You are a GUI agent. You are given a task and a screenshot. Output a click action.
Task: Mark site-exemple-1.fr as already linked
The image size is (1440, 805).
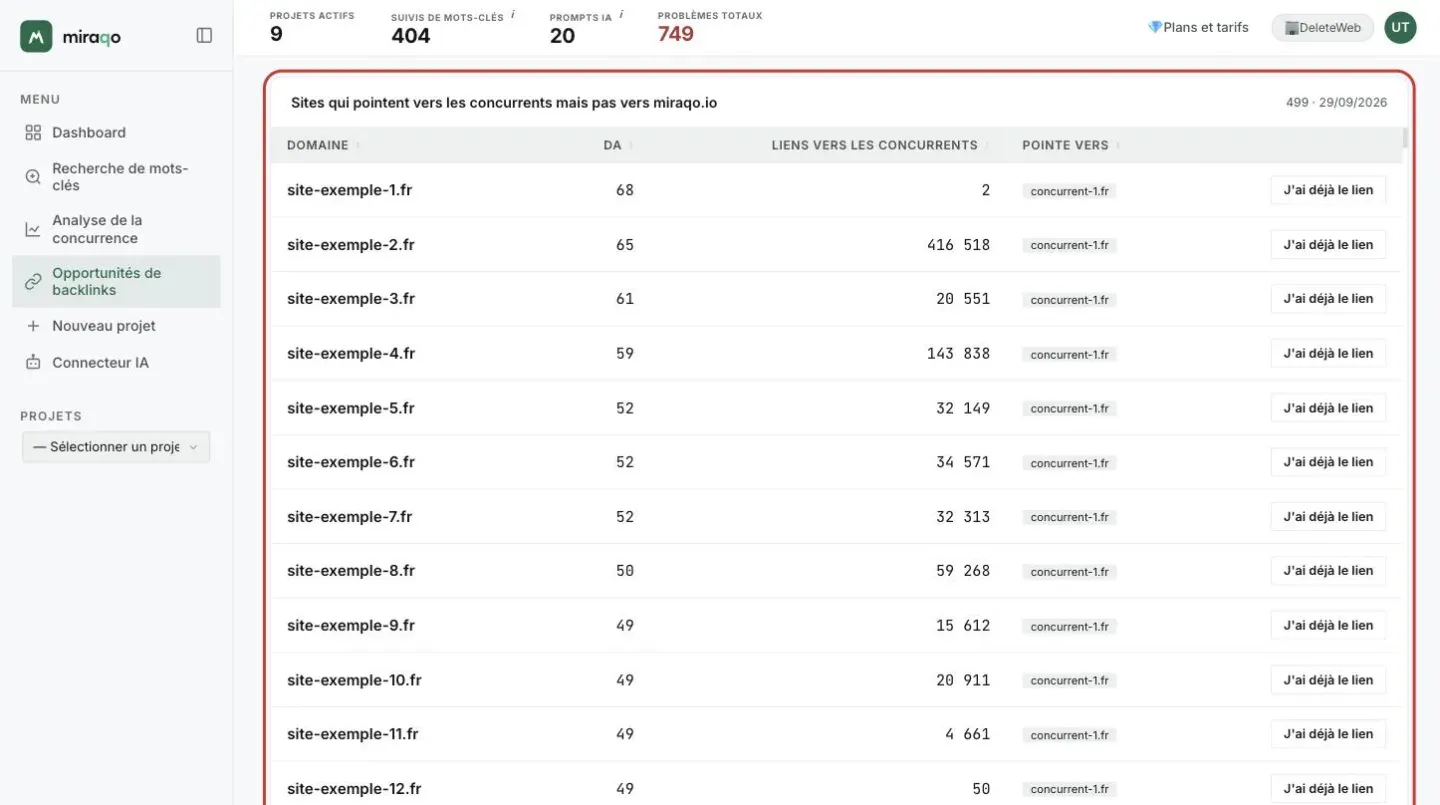coord(1328,190)
